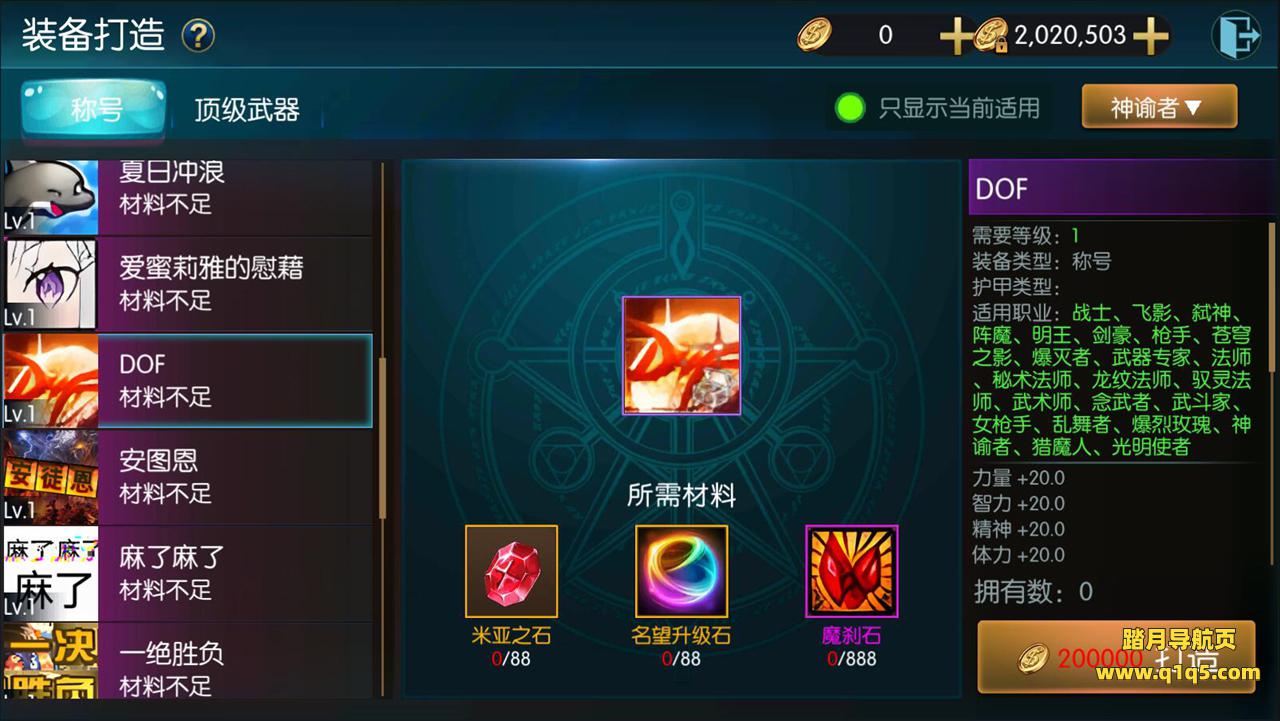This screenshot has width=1280, height=721.
Task: Click the 200000 gold craft button
Action: 1116,657
